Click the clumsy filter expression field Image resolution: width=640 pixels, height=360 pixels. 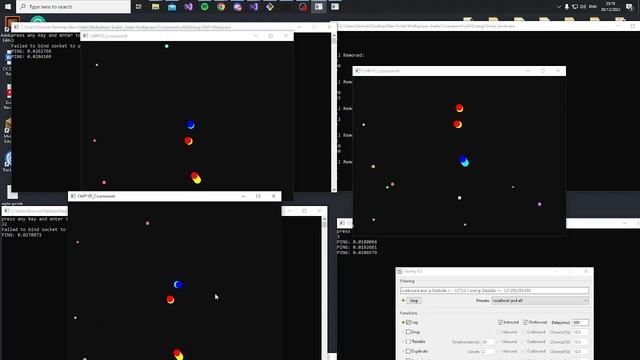point(494,290)
